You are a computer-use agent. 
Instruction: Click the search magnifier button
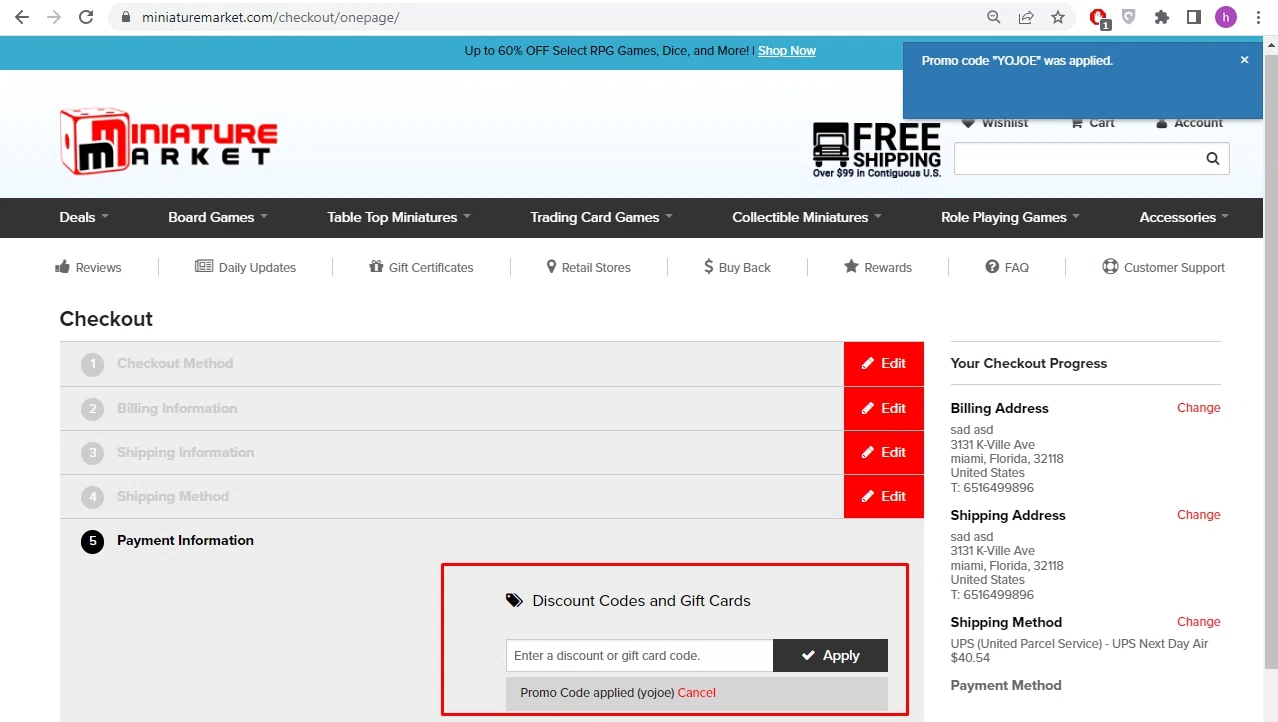click(x=1213, y=158)
